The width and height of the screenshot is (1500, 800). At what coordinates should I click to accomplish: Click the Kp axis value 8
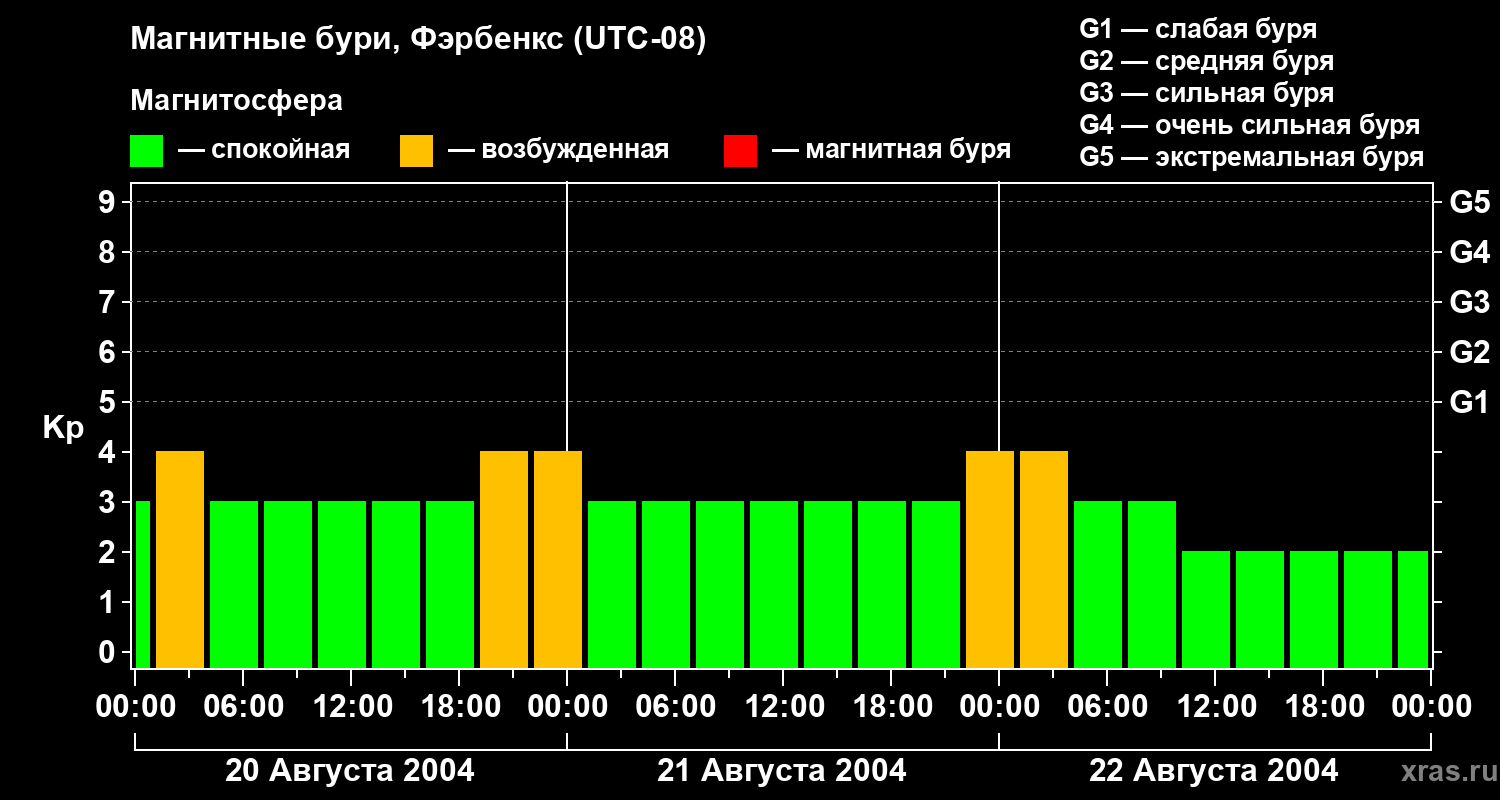(109, 252)
